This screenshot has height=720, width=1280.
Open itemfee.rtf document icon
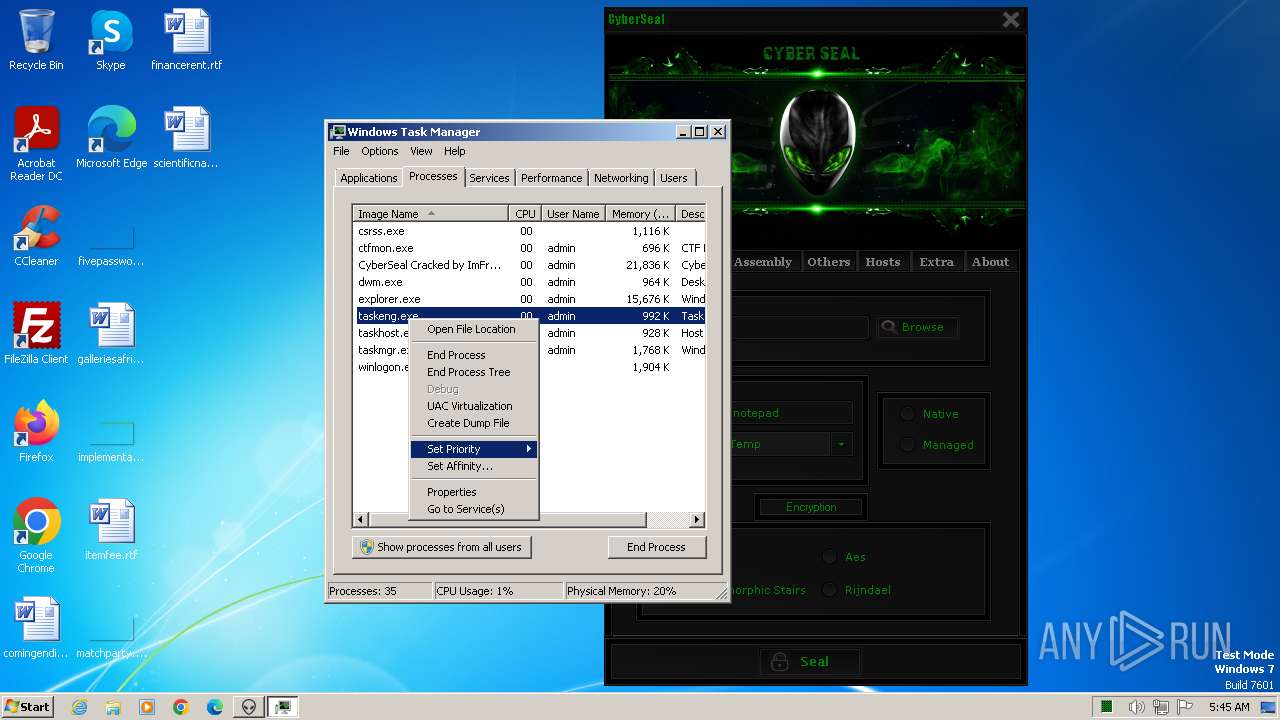pyautogui.click(x=111, y=530)
